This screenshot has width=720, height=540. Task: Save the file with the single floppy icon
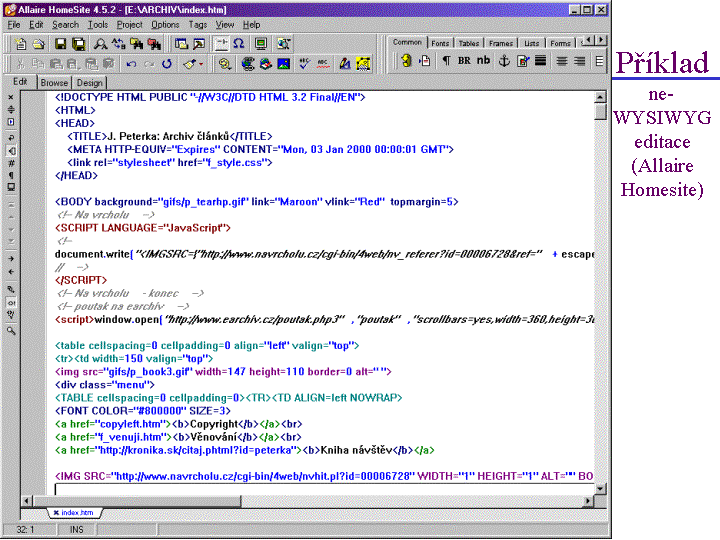(61, 44)
